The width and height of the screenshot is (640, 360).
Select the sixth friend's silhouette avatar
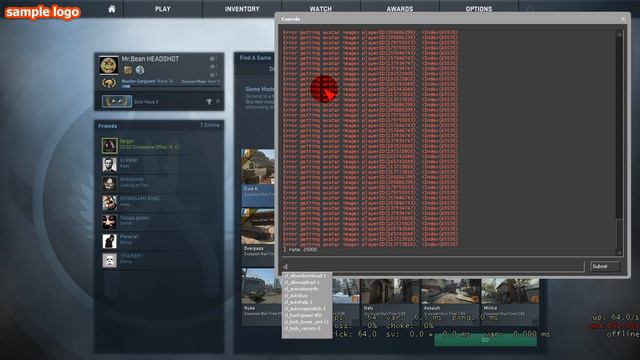tap(109, 241)
